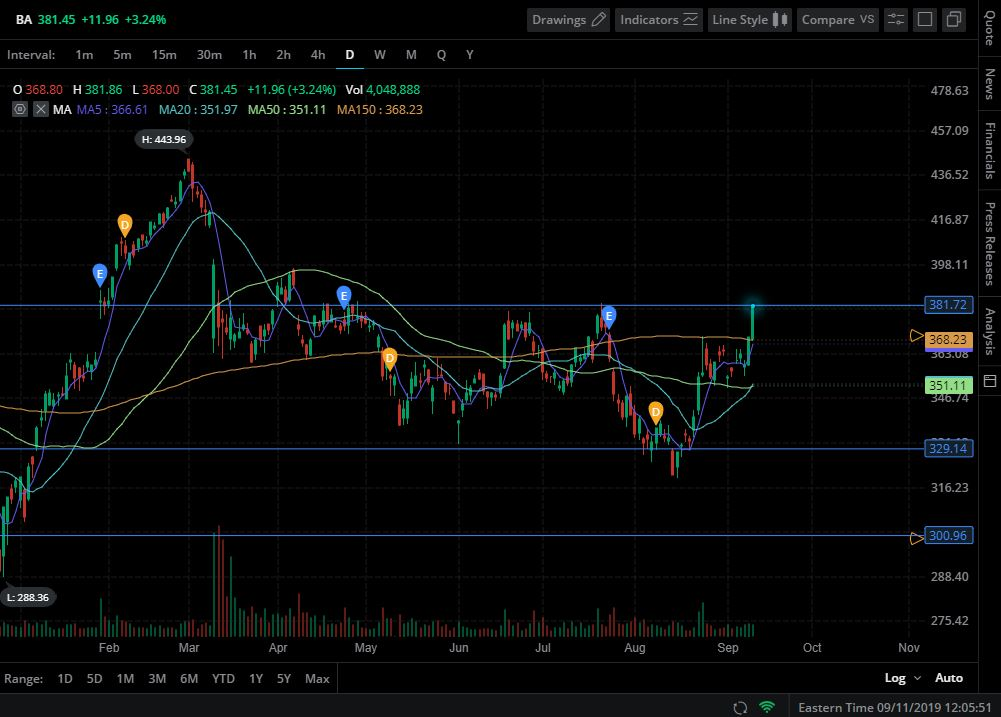Open Compare VS option
The height and width of the screenshot is (717, 1001).
point(838,20)
